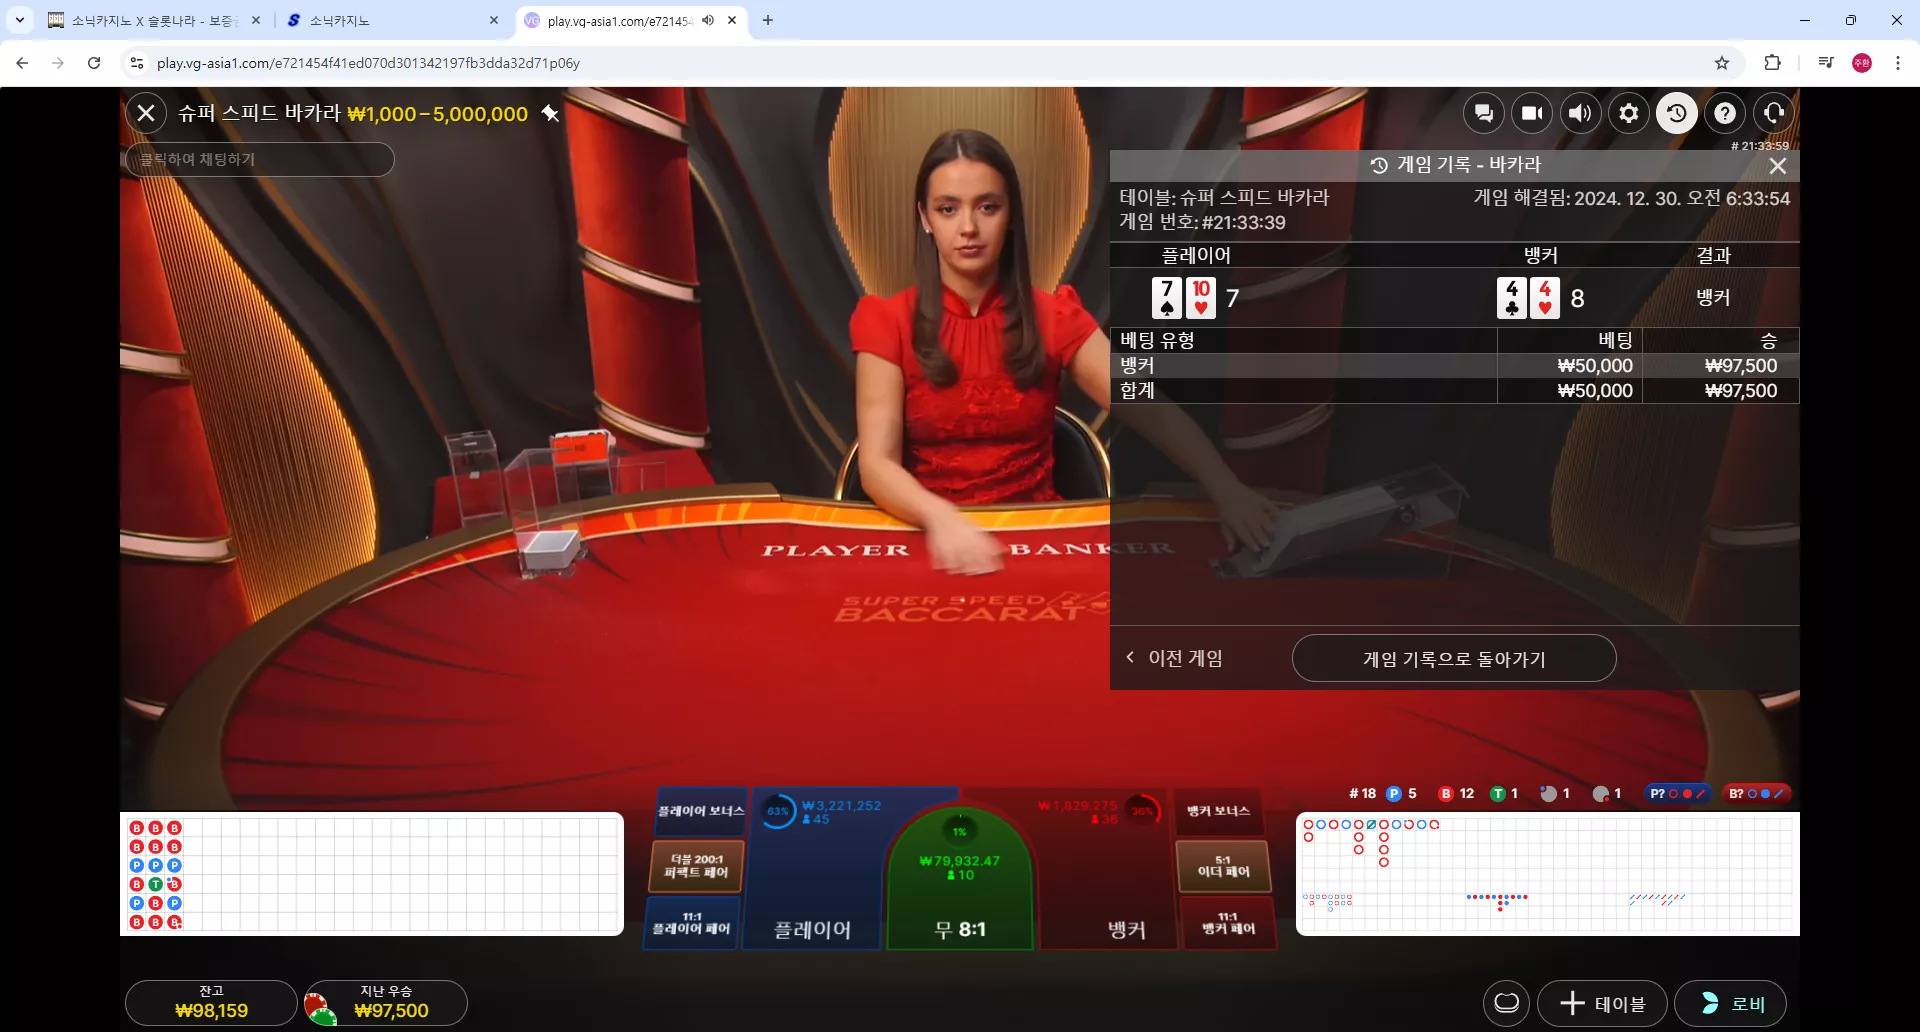
Task: Switch to 소닉카지노 X 슬롯나라 tab
Action: pyautogui.click(x=155, y=20)
